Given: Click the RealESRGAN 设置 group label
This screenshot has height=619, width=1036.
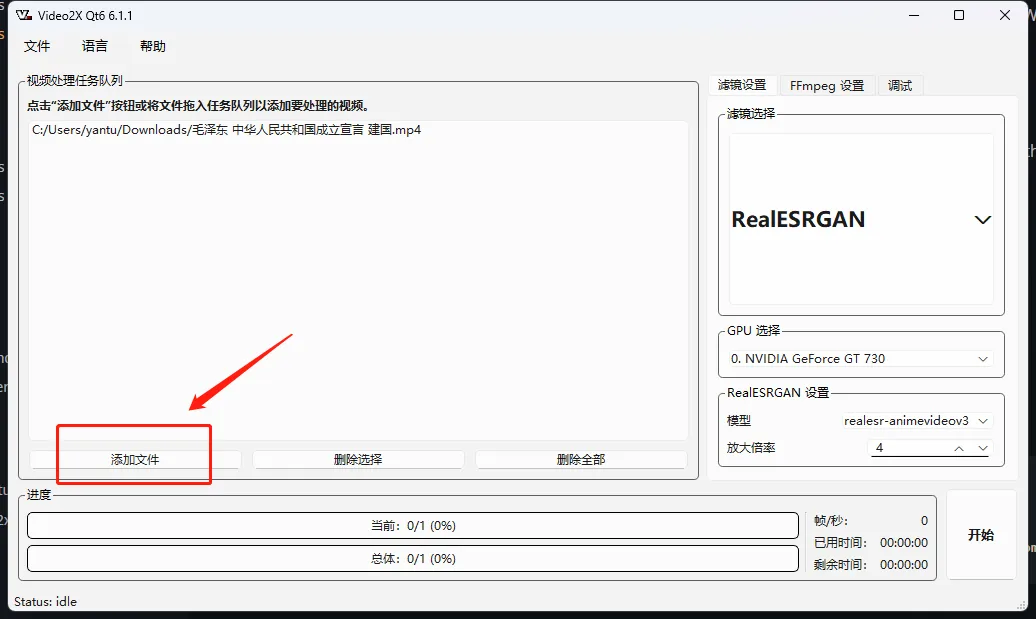Looking at the screenshot, I should tap(778, 392).
